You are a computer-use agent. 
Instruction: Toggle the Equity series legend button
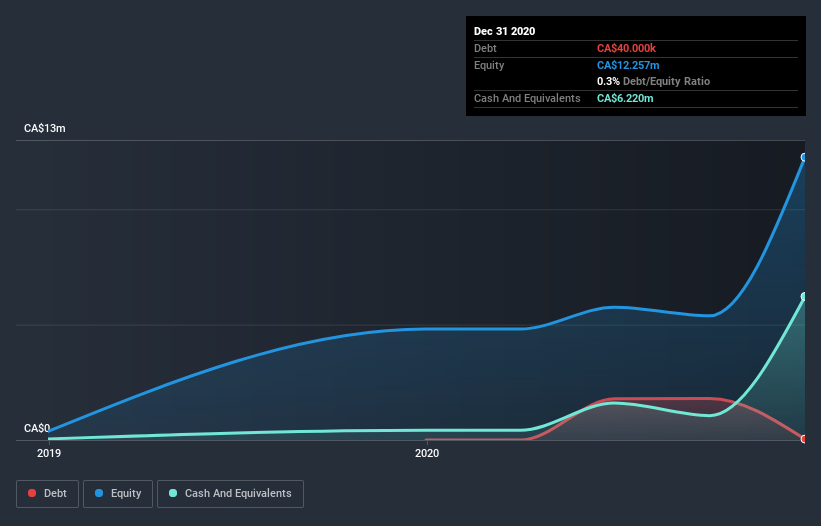118,494
